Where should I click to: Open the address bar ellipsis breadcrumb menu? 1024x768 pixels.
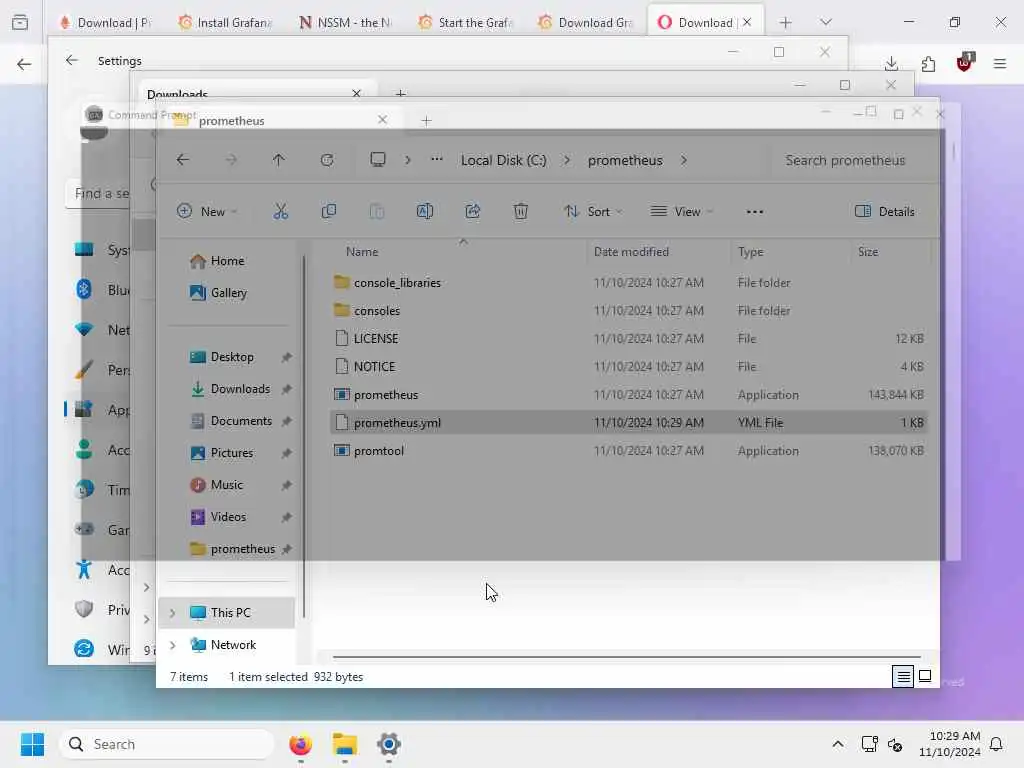click(437, 159)
